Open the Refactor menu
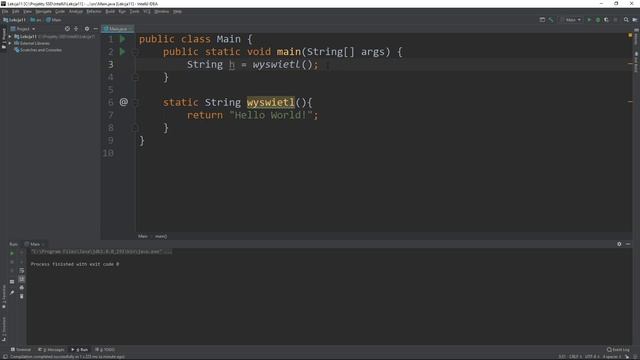The height and width of the screenshot is (360, 640). [93, 11]
